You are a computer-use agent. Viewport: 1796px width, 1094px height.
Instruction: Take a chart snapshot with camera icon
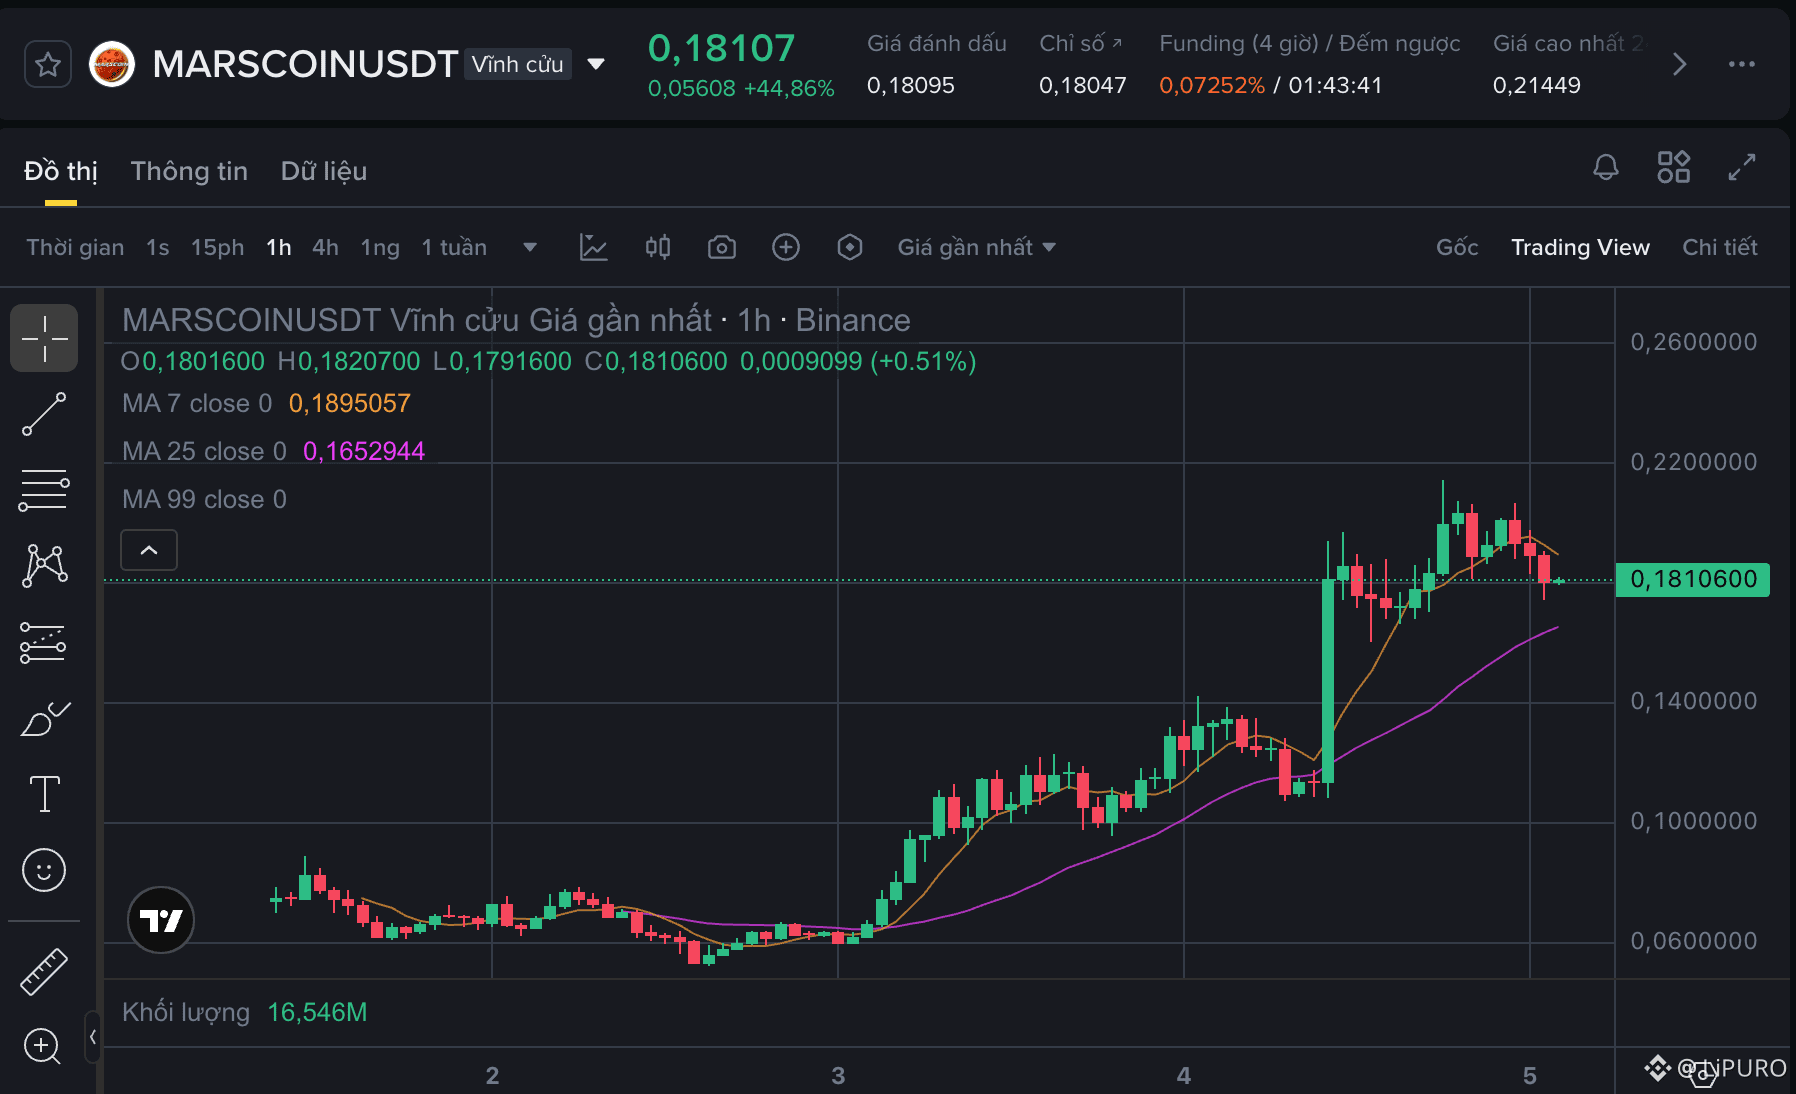tap(722, 247)
